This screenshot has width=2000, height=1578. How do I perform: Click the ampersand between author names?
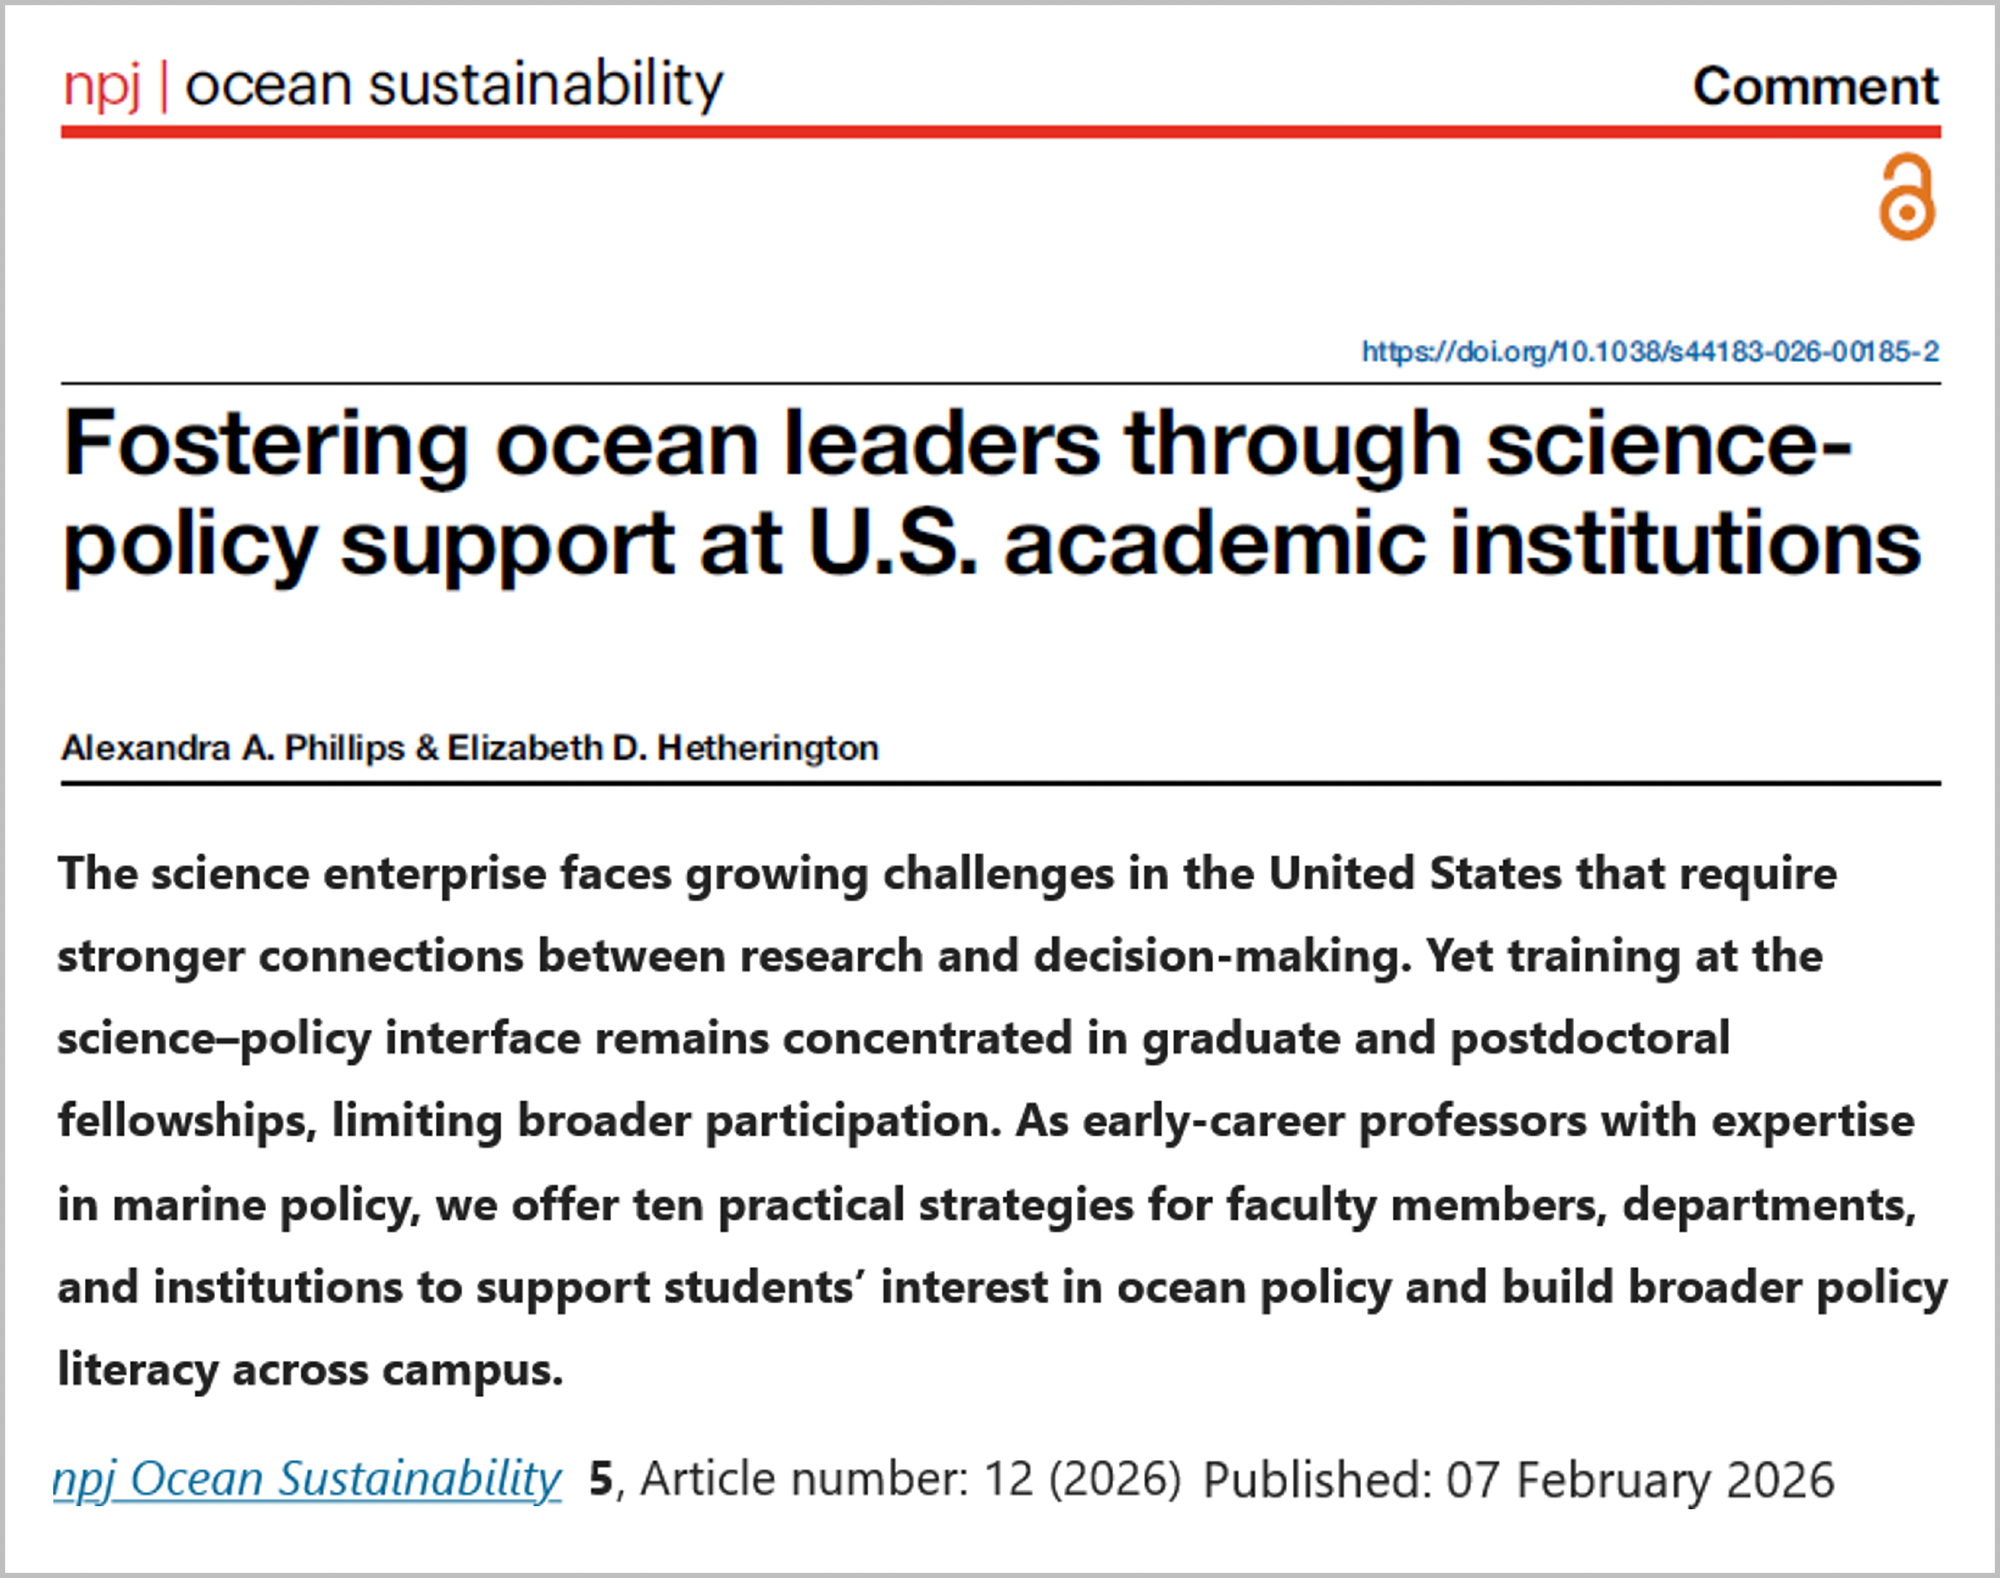click(427, 748)
